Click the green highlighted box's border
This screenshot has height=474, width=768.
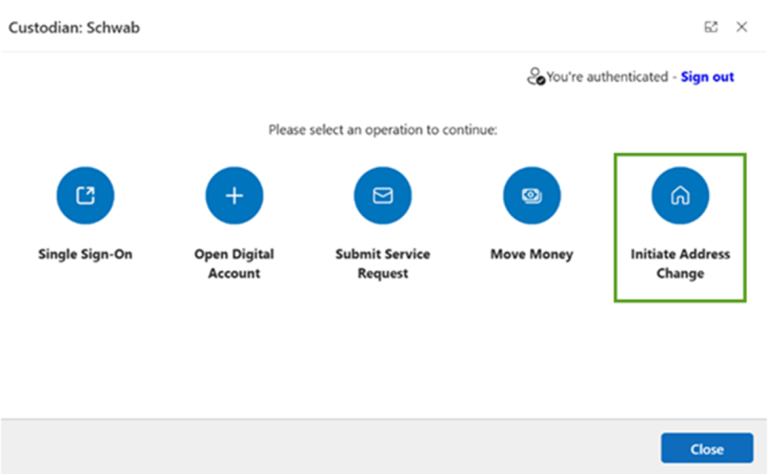pos(680,155)
